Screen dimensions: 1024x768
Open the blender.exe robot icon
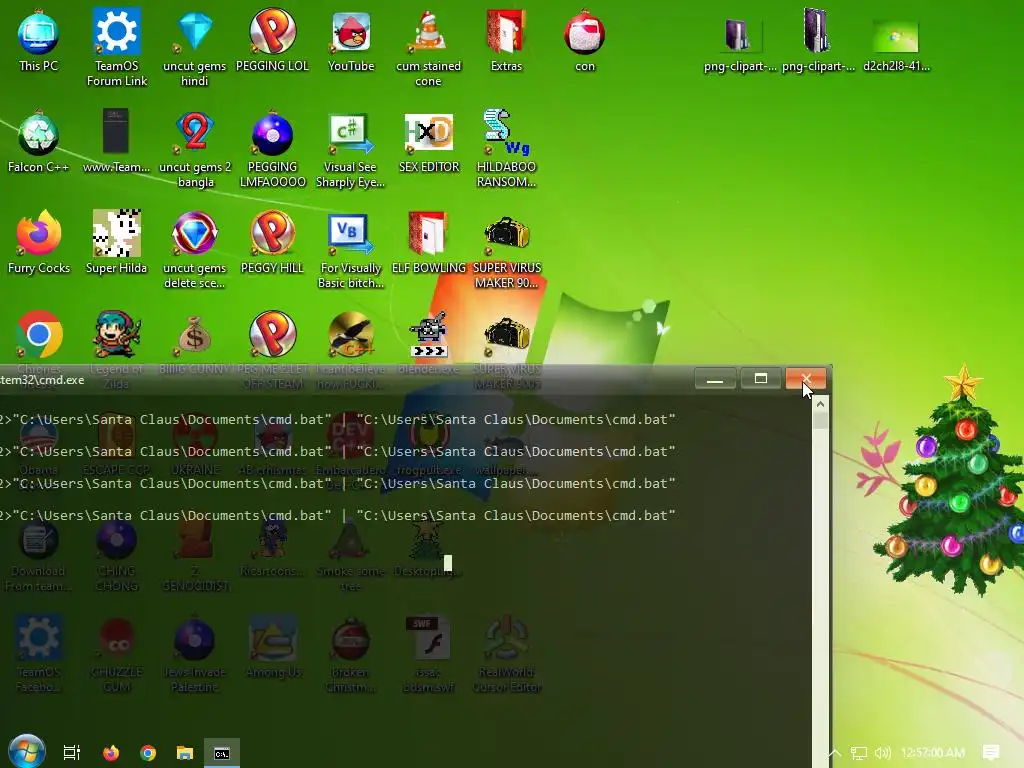428,334
